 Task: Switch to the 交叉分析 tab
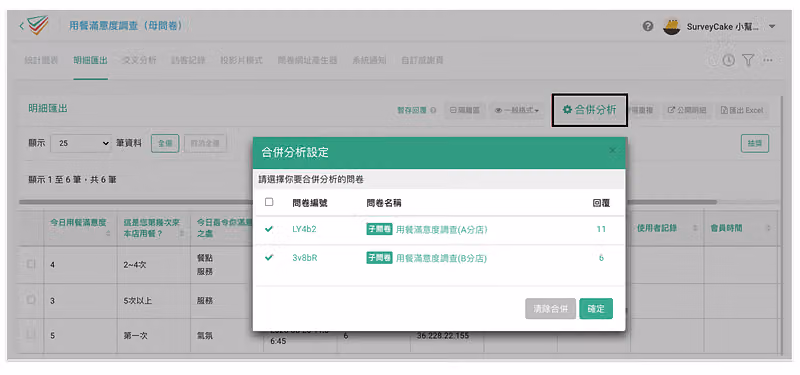139,60
